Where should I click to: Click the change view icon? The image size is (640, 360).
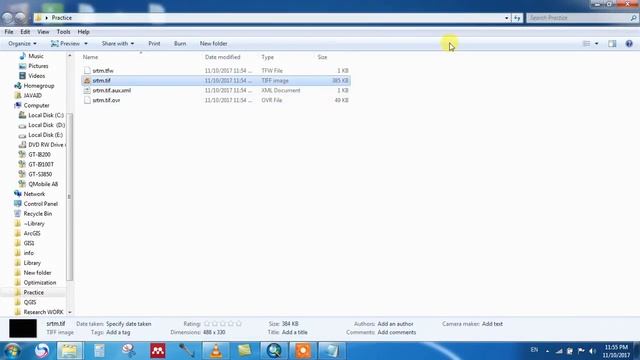coord(586,44)
